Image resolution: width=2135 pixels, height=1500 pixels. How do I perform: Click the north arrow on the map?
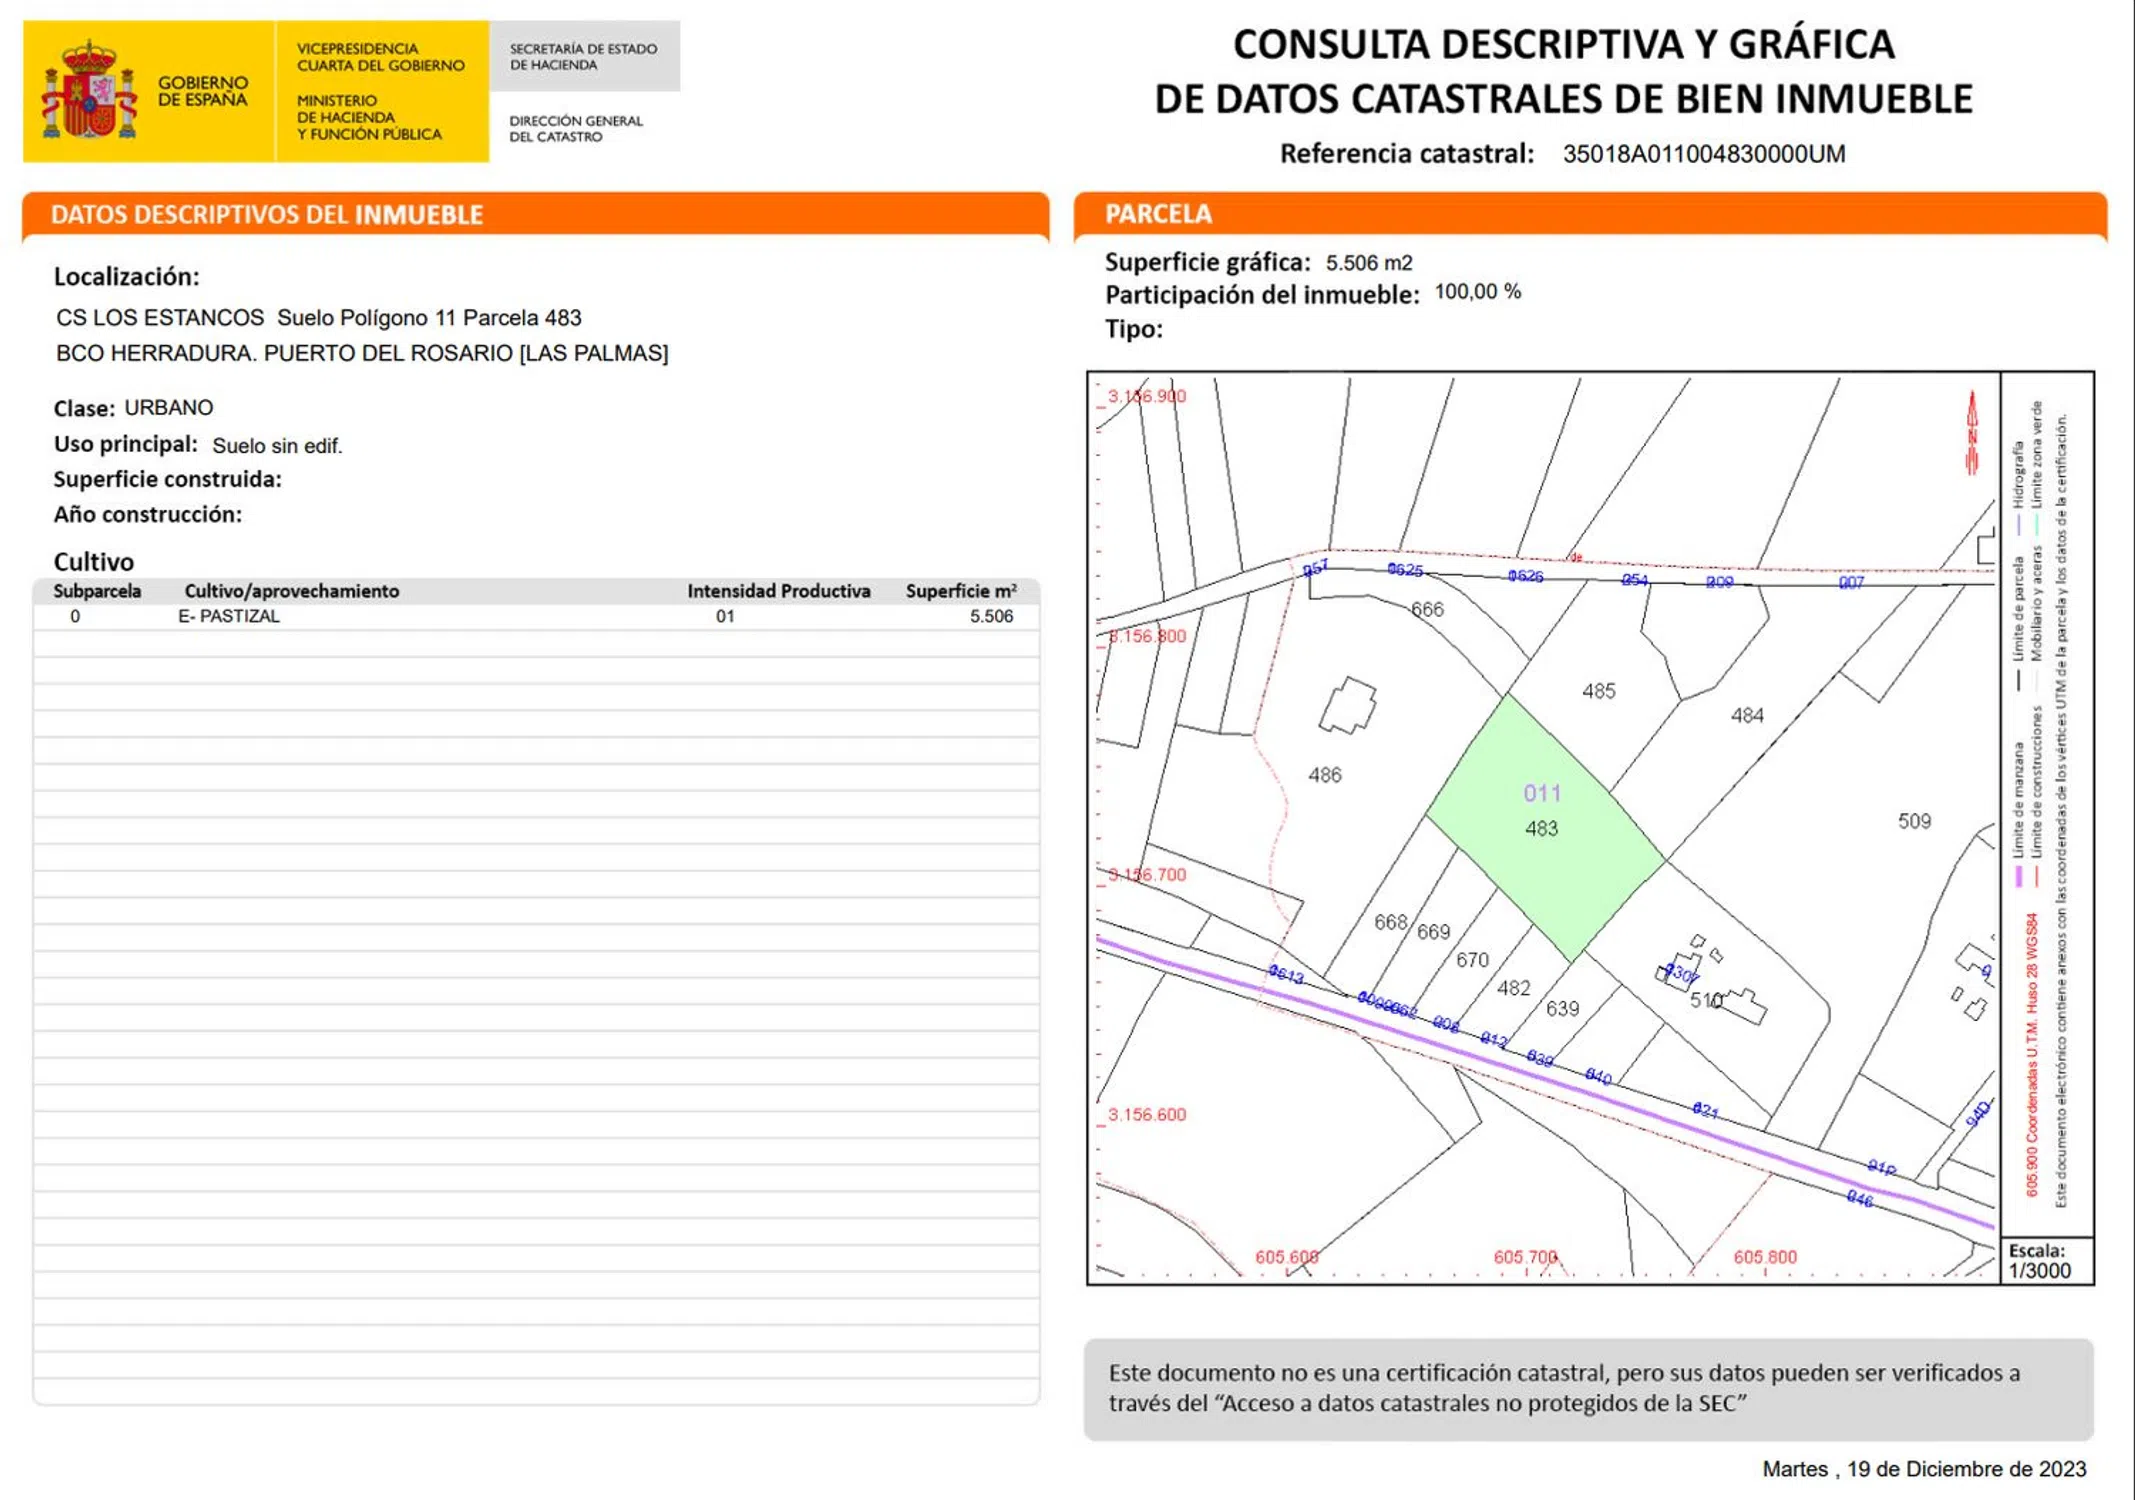1972,432
